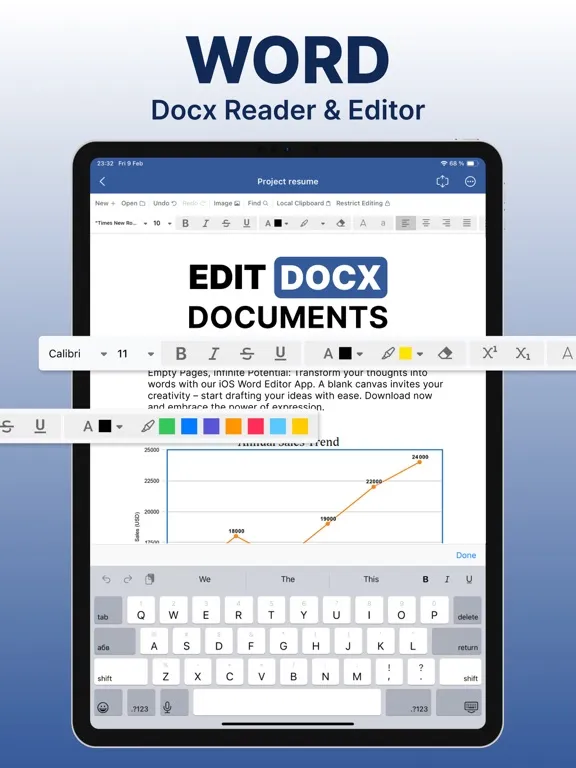
Task: Select highlighter pen in small Times New Roman toolbar
Action: [x=304, y=223]
